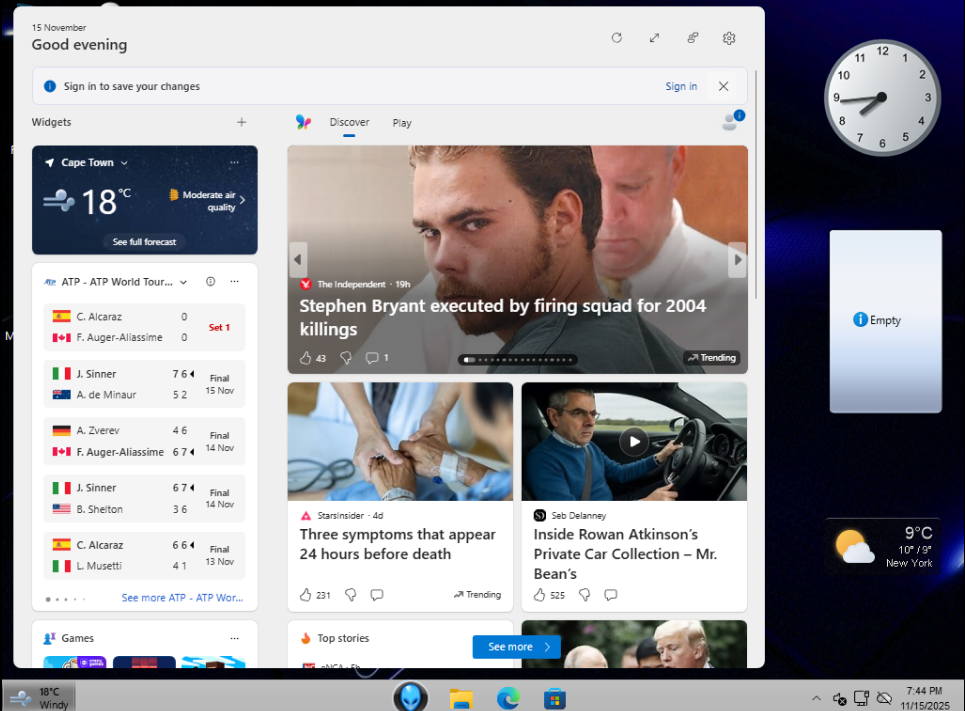Open Alcaraz vs Musetti match result
Image resolution: width=965 pixels, height=711 pixels.
[144, 555]
